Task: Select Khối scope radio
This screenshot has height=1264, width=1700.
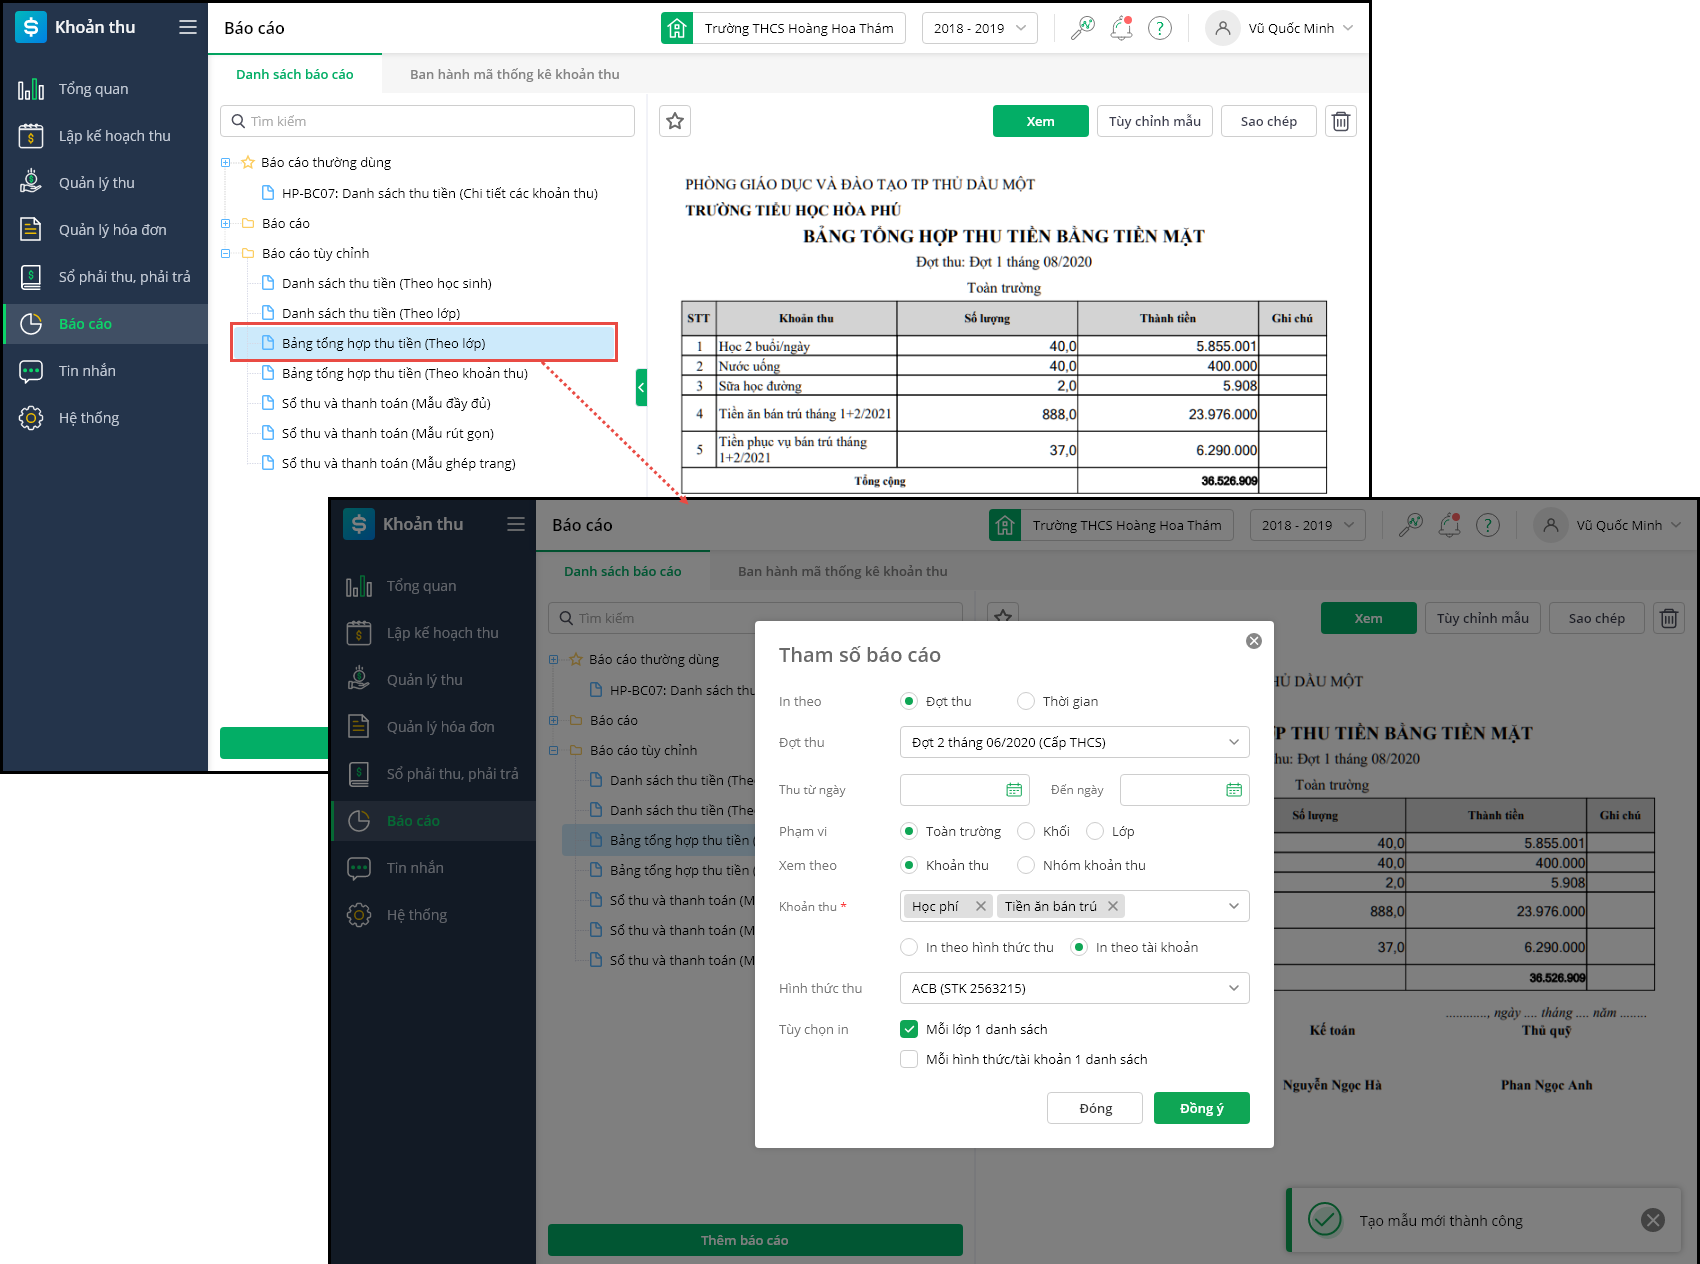Action: 1026,831
